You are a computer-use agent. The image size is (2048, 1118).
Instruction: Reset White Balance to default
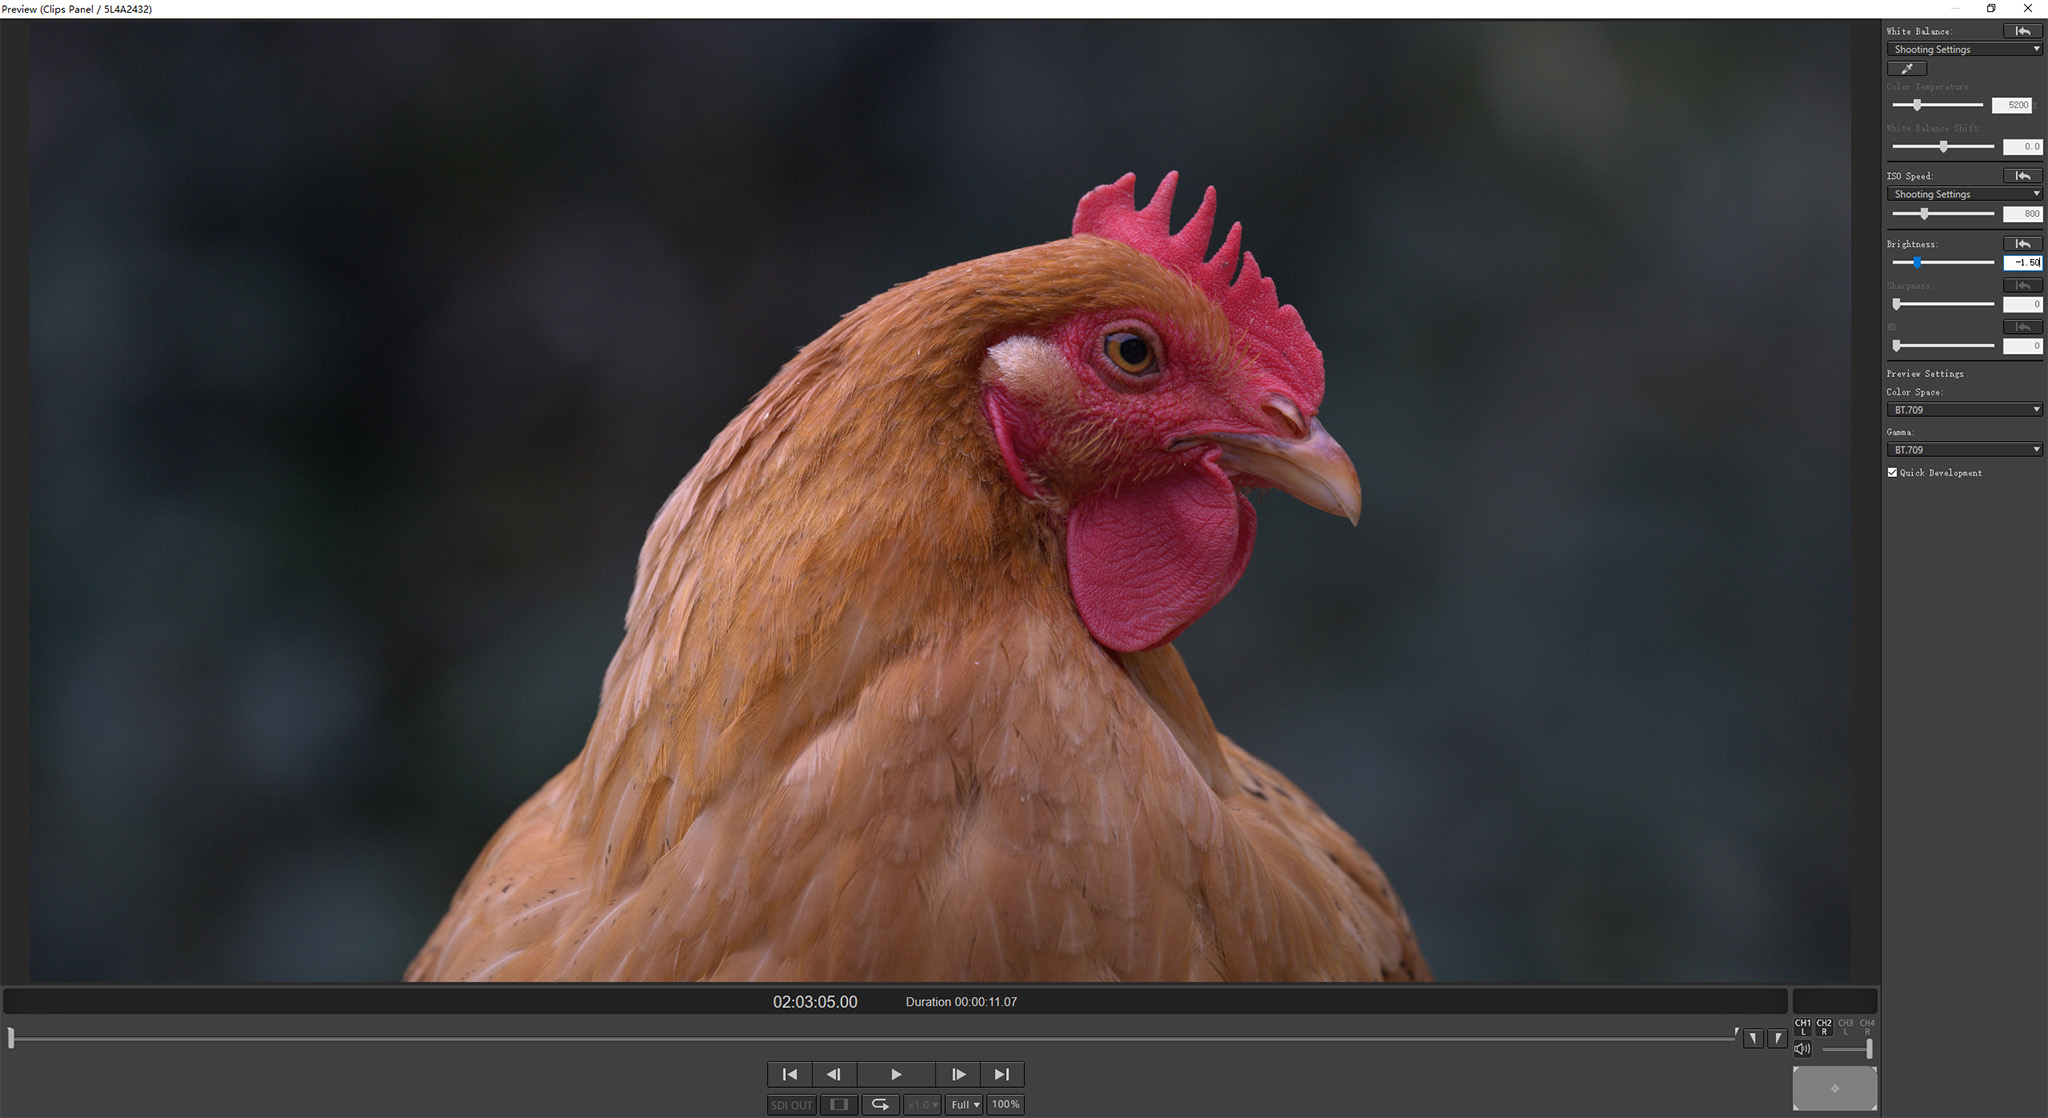[2022, 31]
